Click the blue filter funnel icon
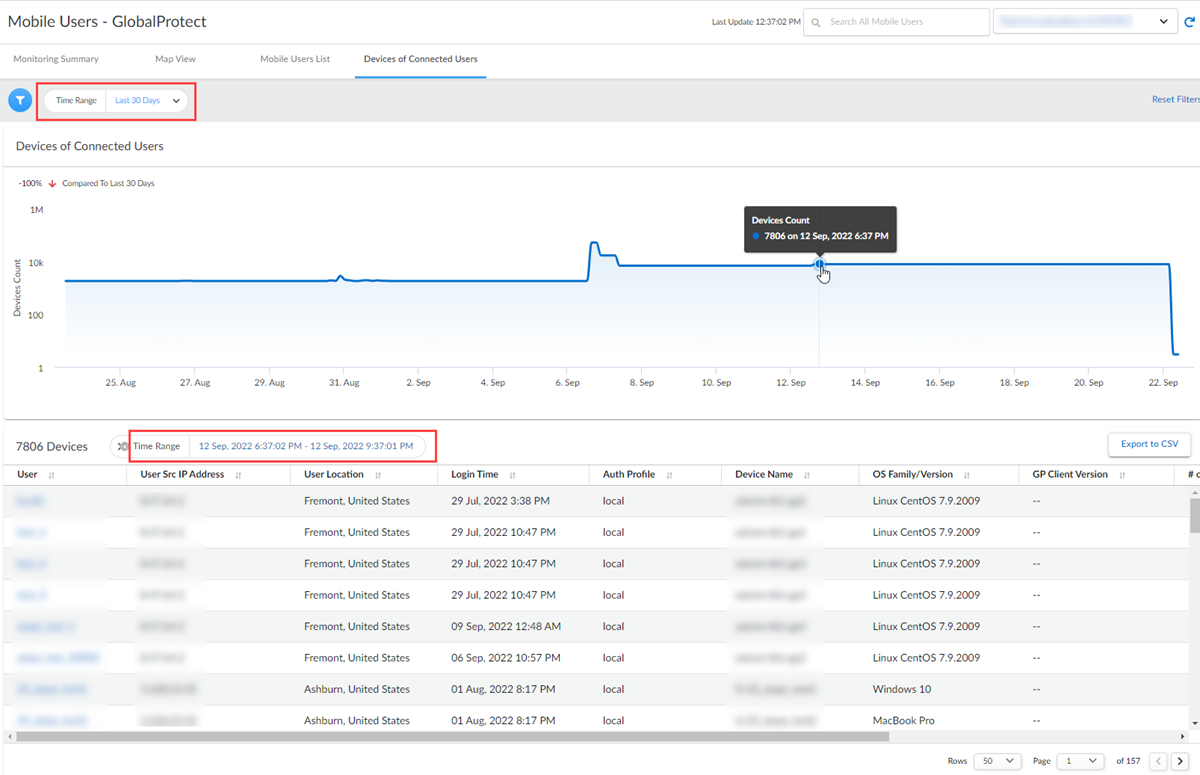1200x775 pixels. click(x=20, y=100)
